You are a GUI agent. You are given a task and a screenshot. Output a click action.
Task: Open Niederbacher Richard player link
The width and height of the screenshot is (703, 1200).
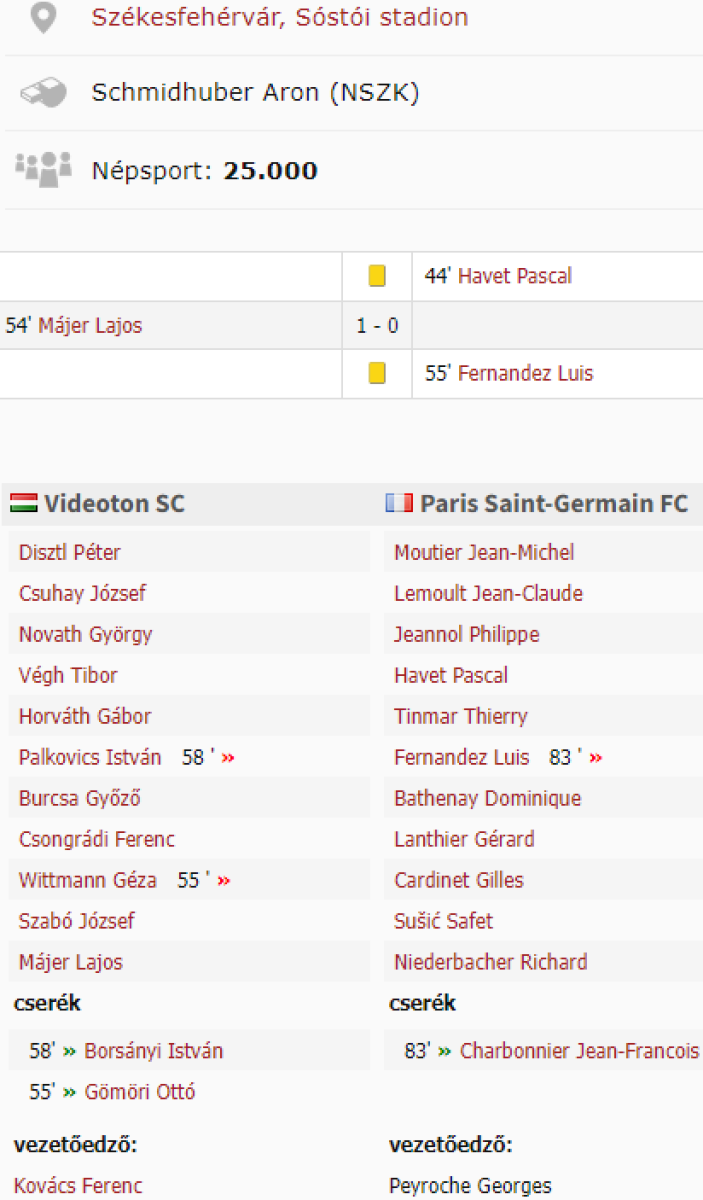pos(490,962)
